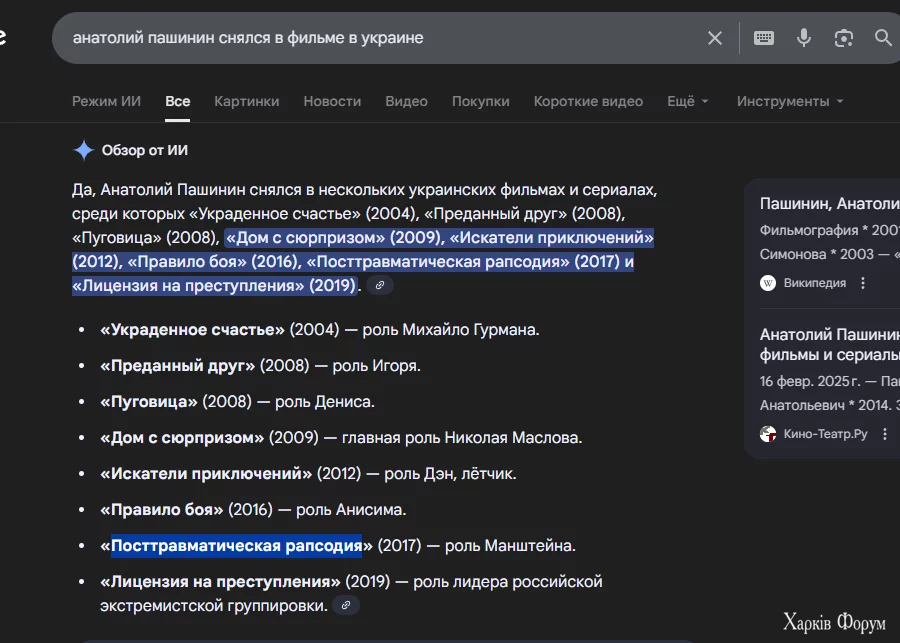Click the magnifying glass search icon
The image size is (900, 643).
coord(883,38)
